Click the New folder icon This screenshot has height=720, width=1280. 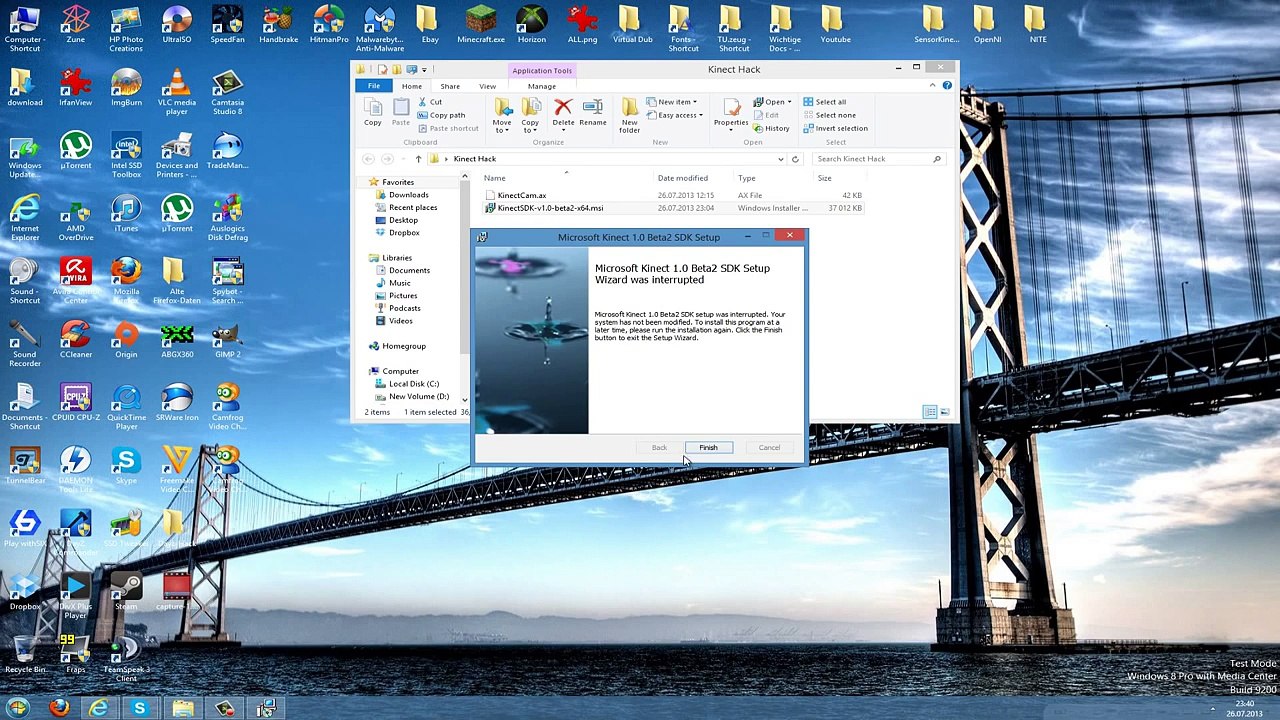[x=629, y=115]
